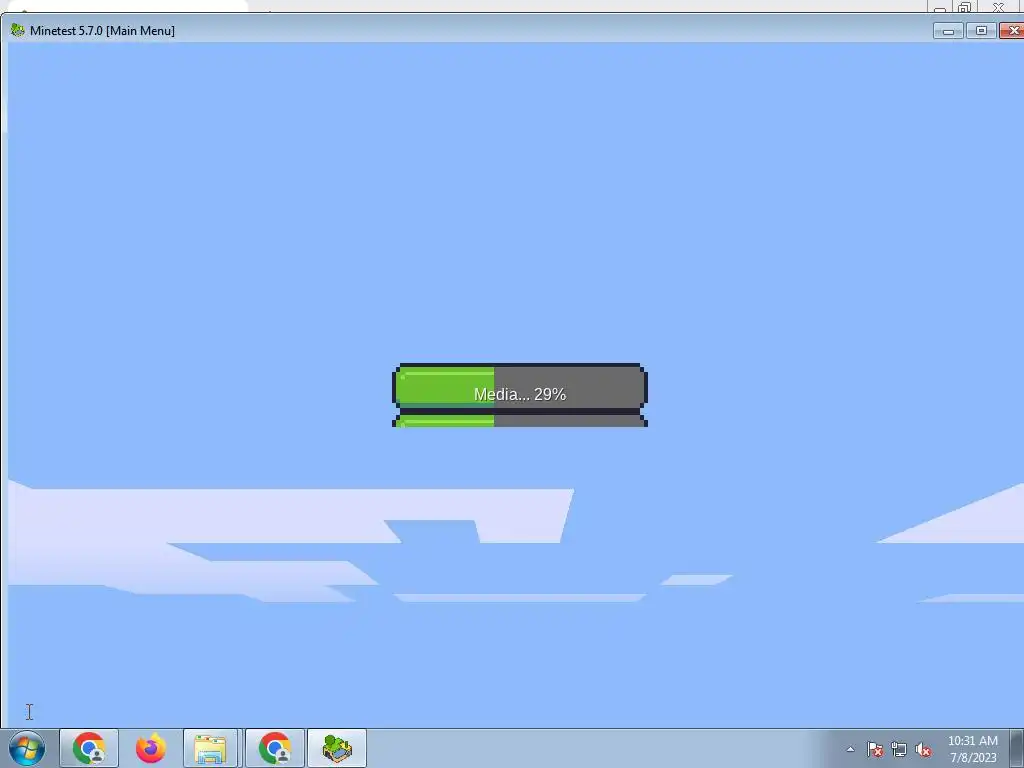Click the Minetest icon in title bar
1024x768 pixels.
pos(18,30)
